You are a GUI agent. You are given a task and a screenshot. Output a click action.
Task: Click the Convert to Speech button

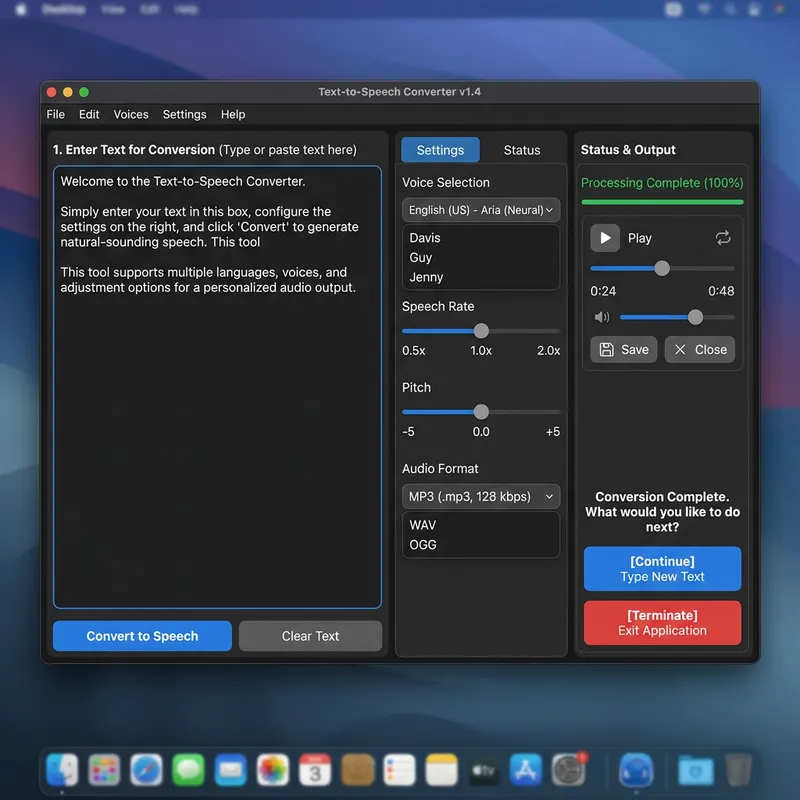tap(142, 636)
